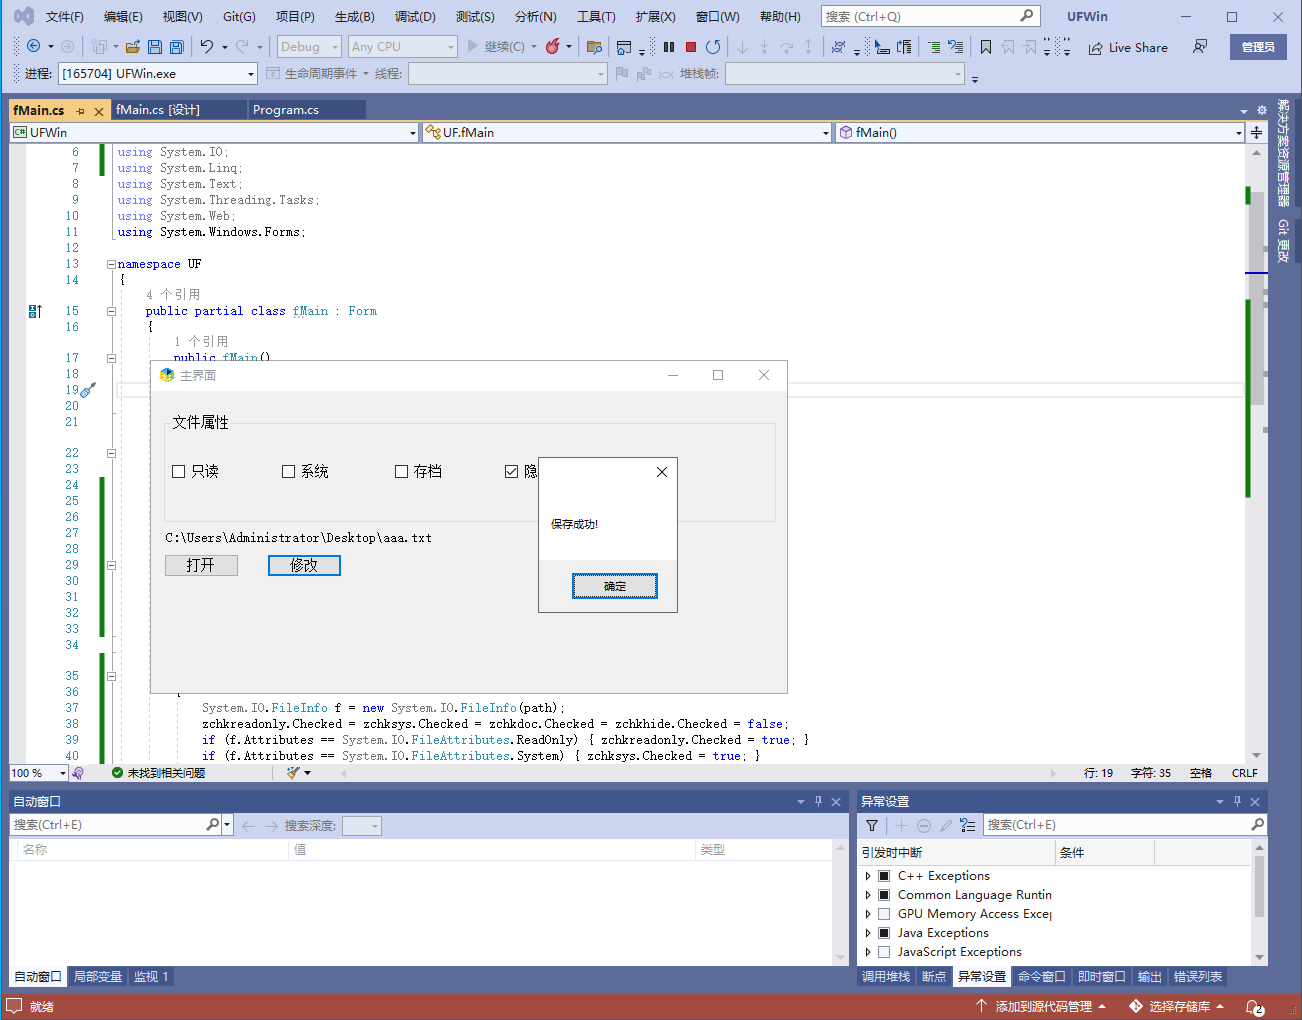Expand the Java Exceptions tree node
The image size is (1302, 1020).
pyautogui.click(x=868, y=933)
